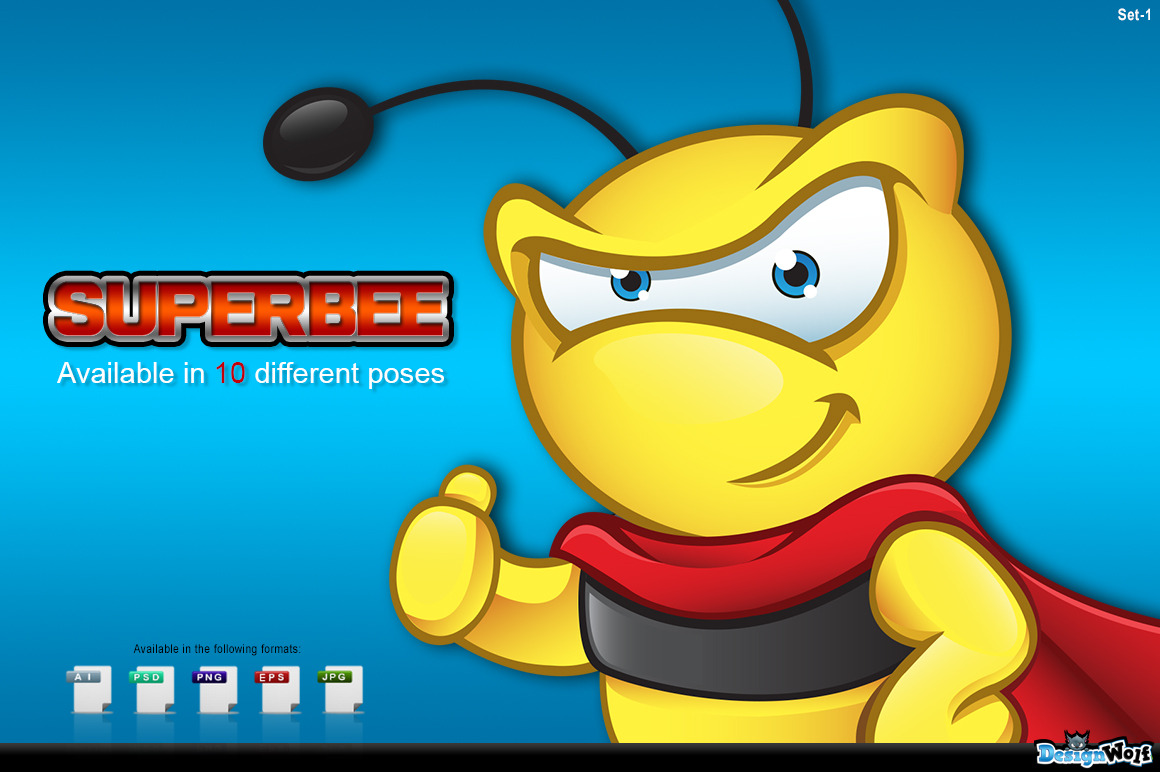Click the bee's left blue eye
The width and height of the screenshot is (1160, 772).
pyautogui.click(x=630, y=283)
